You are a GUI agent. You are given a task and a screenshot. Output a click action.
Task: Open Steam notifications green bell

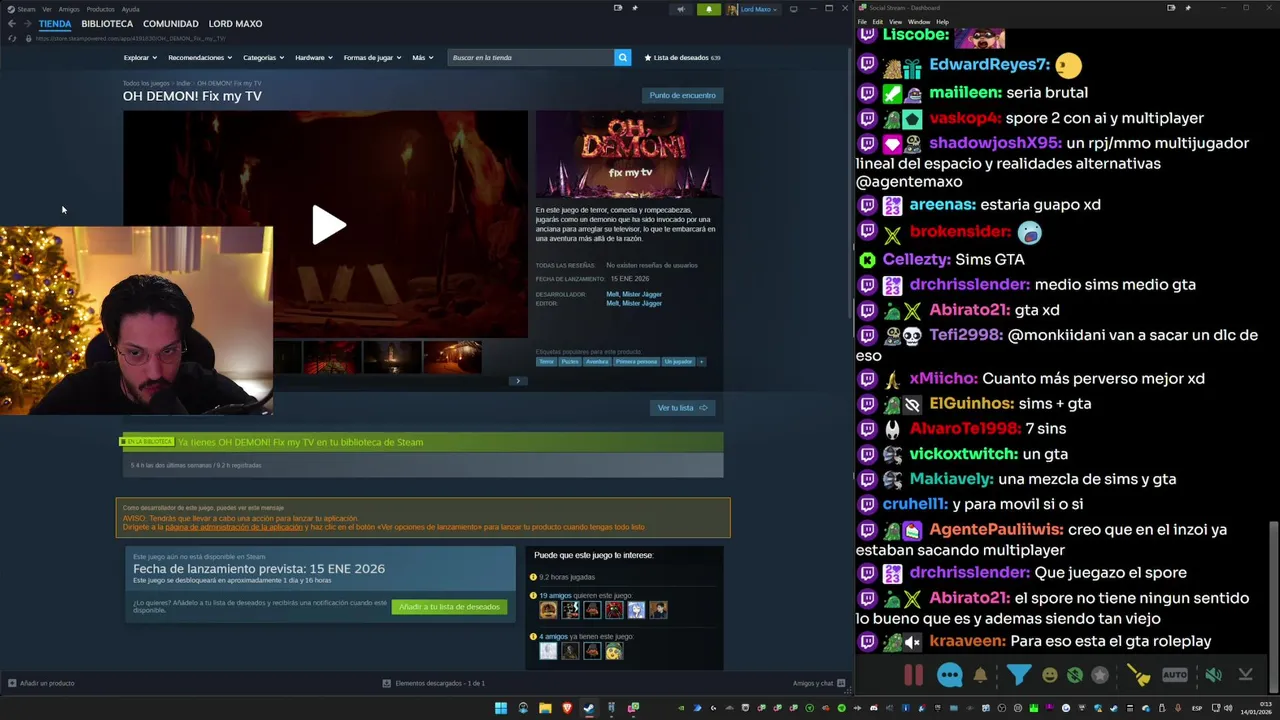tap(709, 9)
